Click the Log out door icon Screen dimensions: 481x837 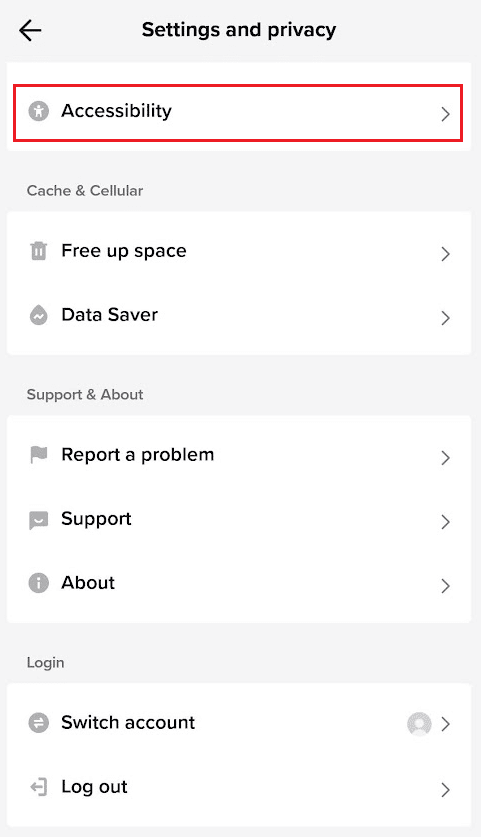[x=38, y=787]
